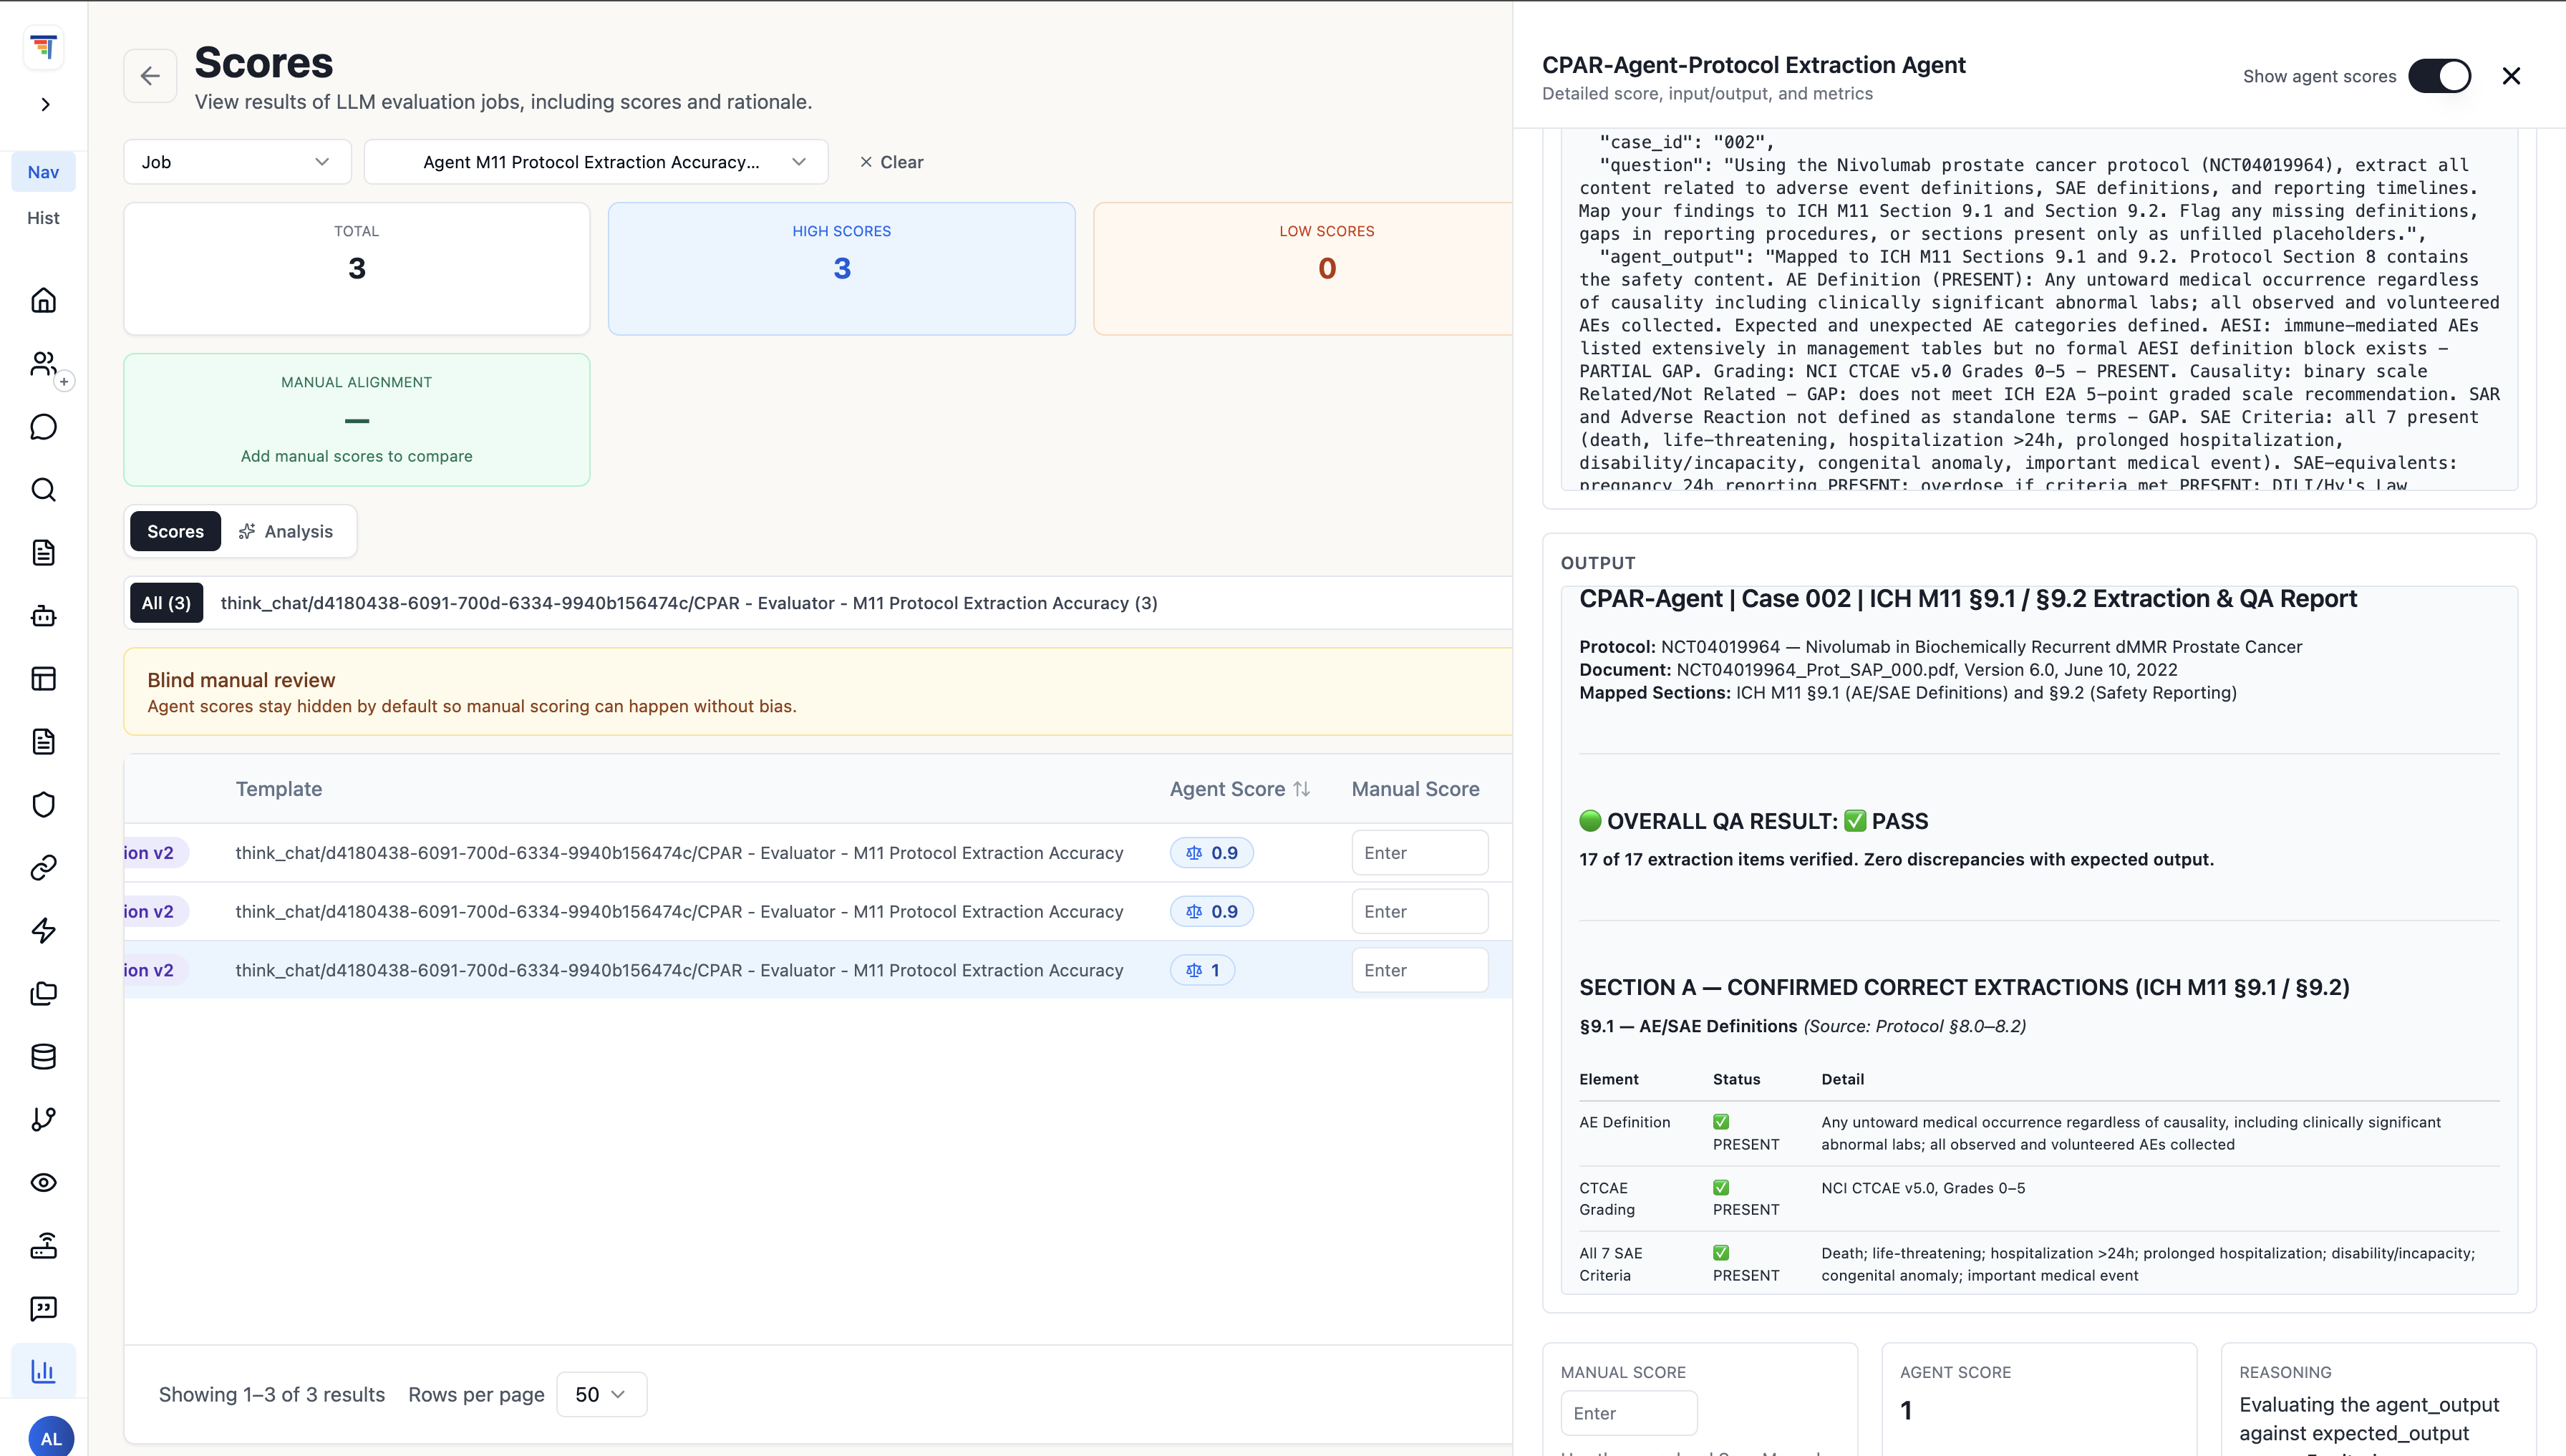Open the link chain icon in sidebar

click(43, 868)
